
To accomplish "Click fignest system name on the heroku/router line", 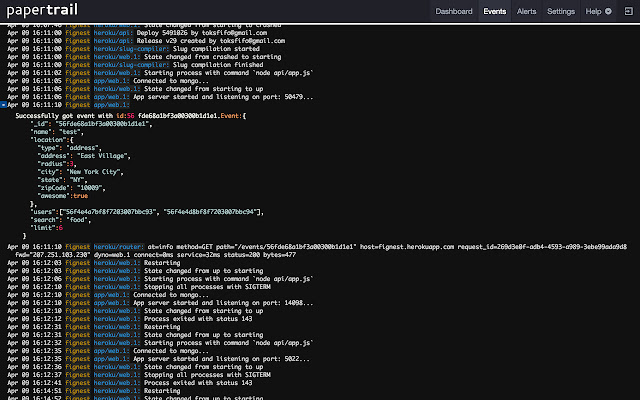I will tap(77, 246).
